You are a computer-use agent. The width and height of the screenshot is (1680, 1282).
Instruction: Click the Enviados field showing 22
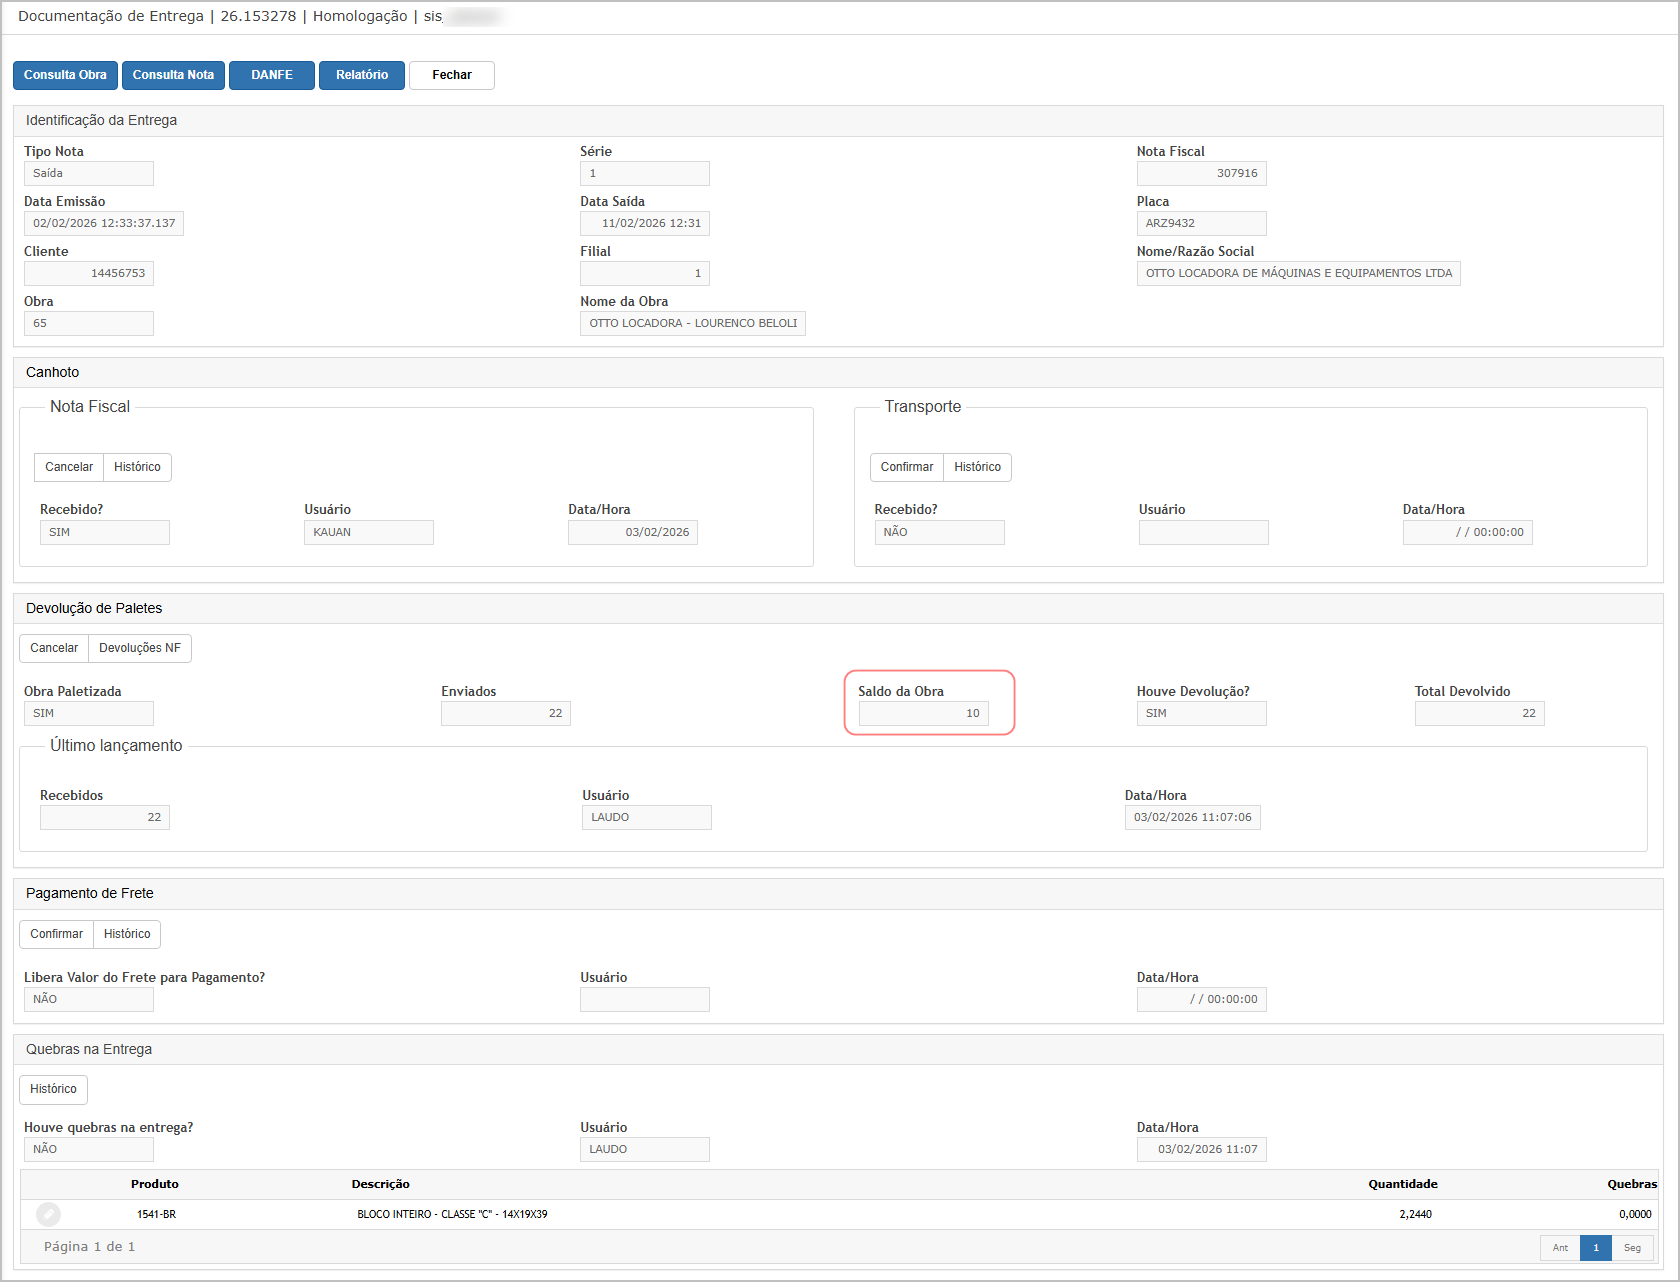pyautogui.click(x=506, y=713)
